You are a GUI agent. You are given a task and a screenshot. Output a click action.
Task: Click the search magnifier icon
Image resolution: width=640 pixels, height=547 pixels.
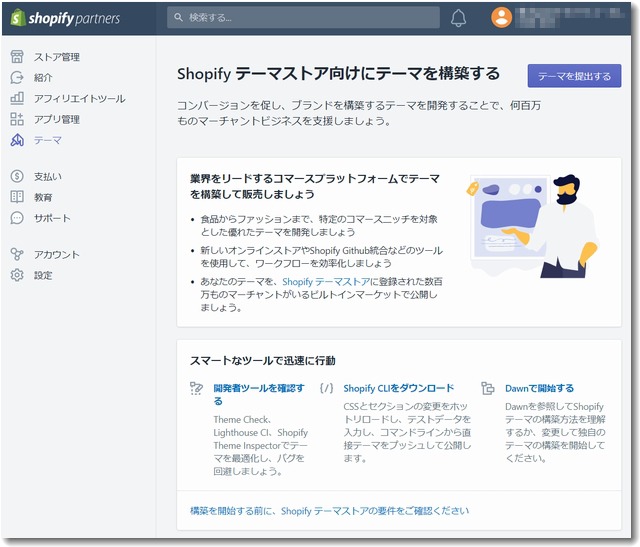coord(178,17)
